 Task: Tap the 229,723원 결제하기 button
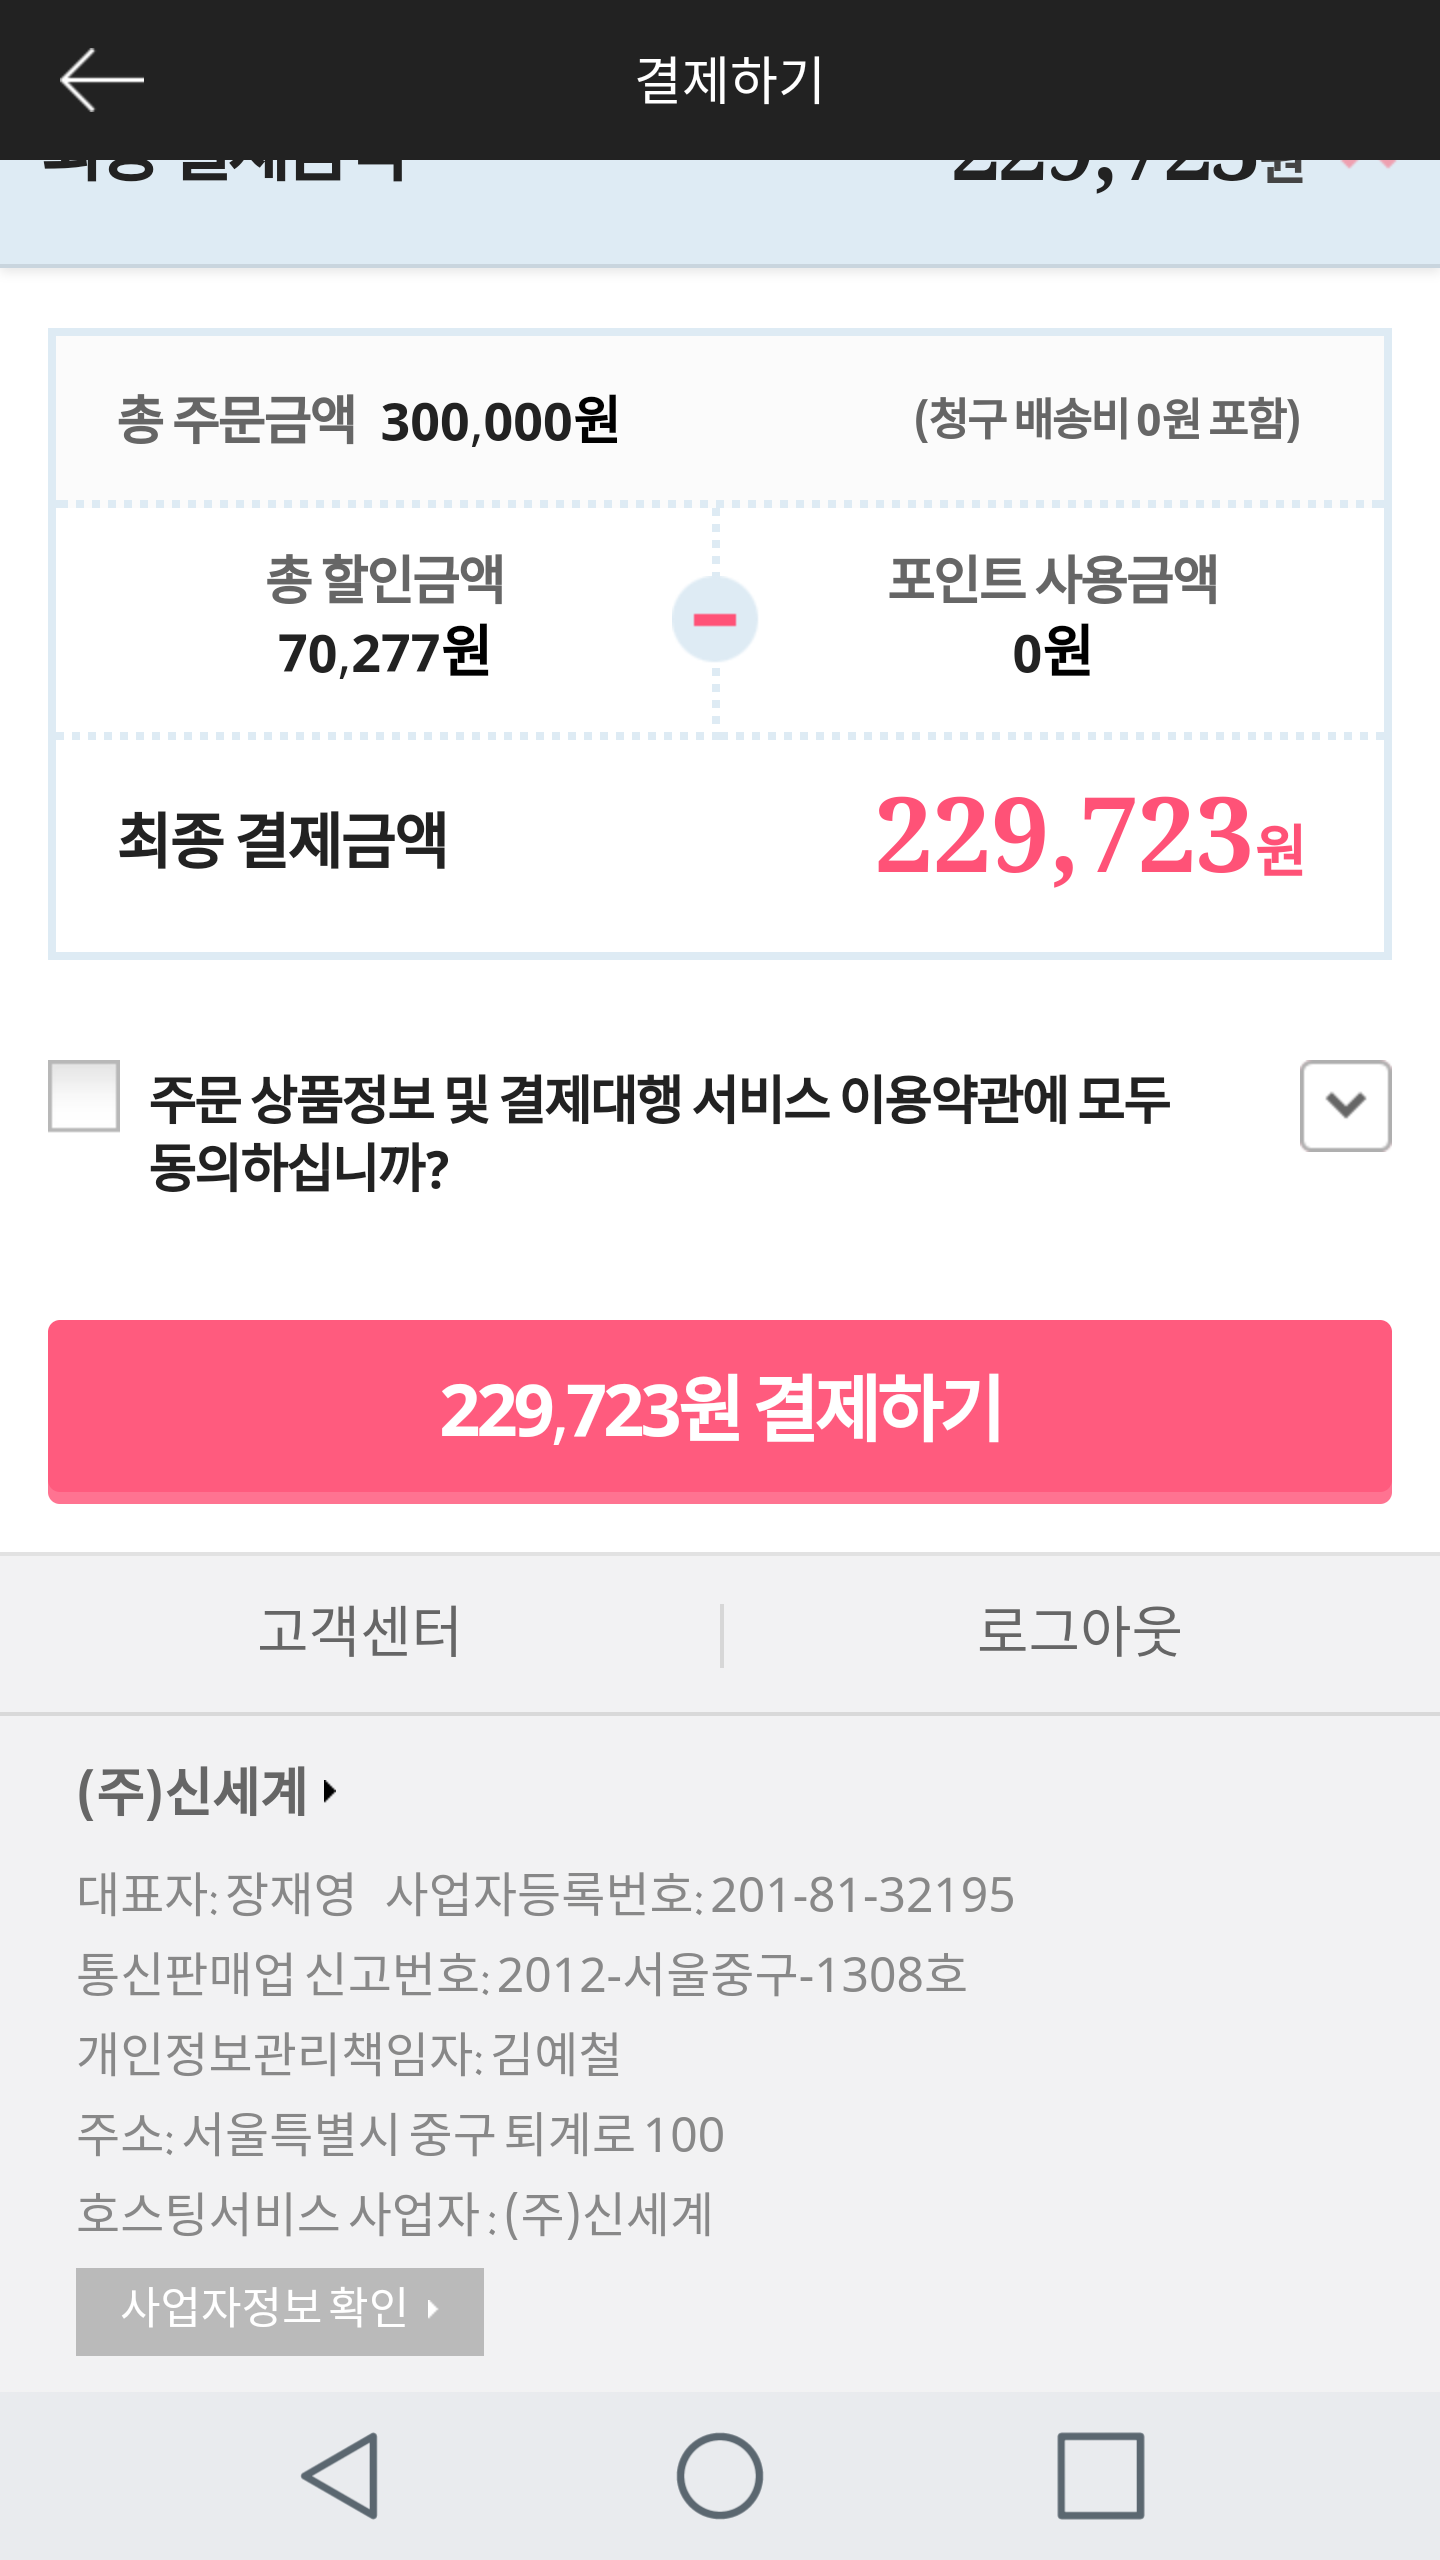tap(720, 1410)
